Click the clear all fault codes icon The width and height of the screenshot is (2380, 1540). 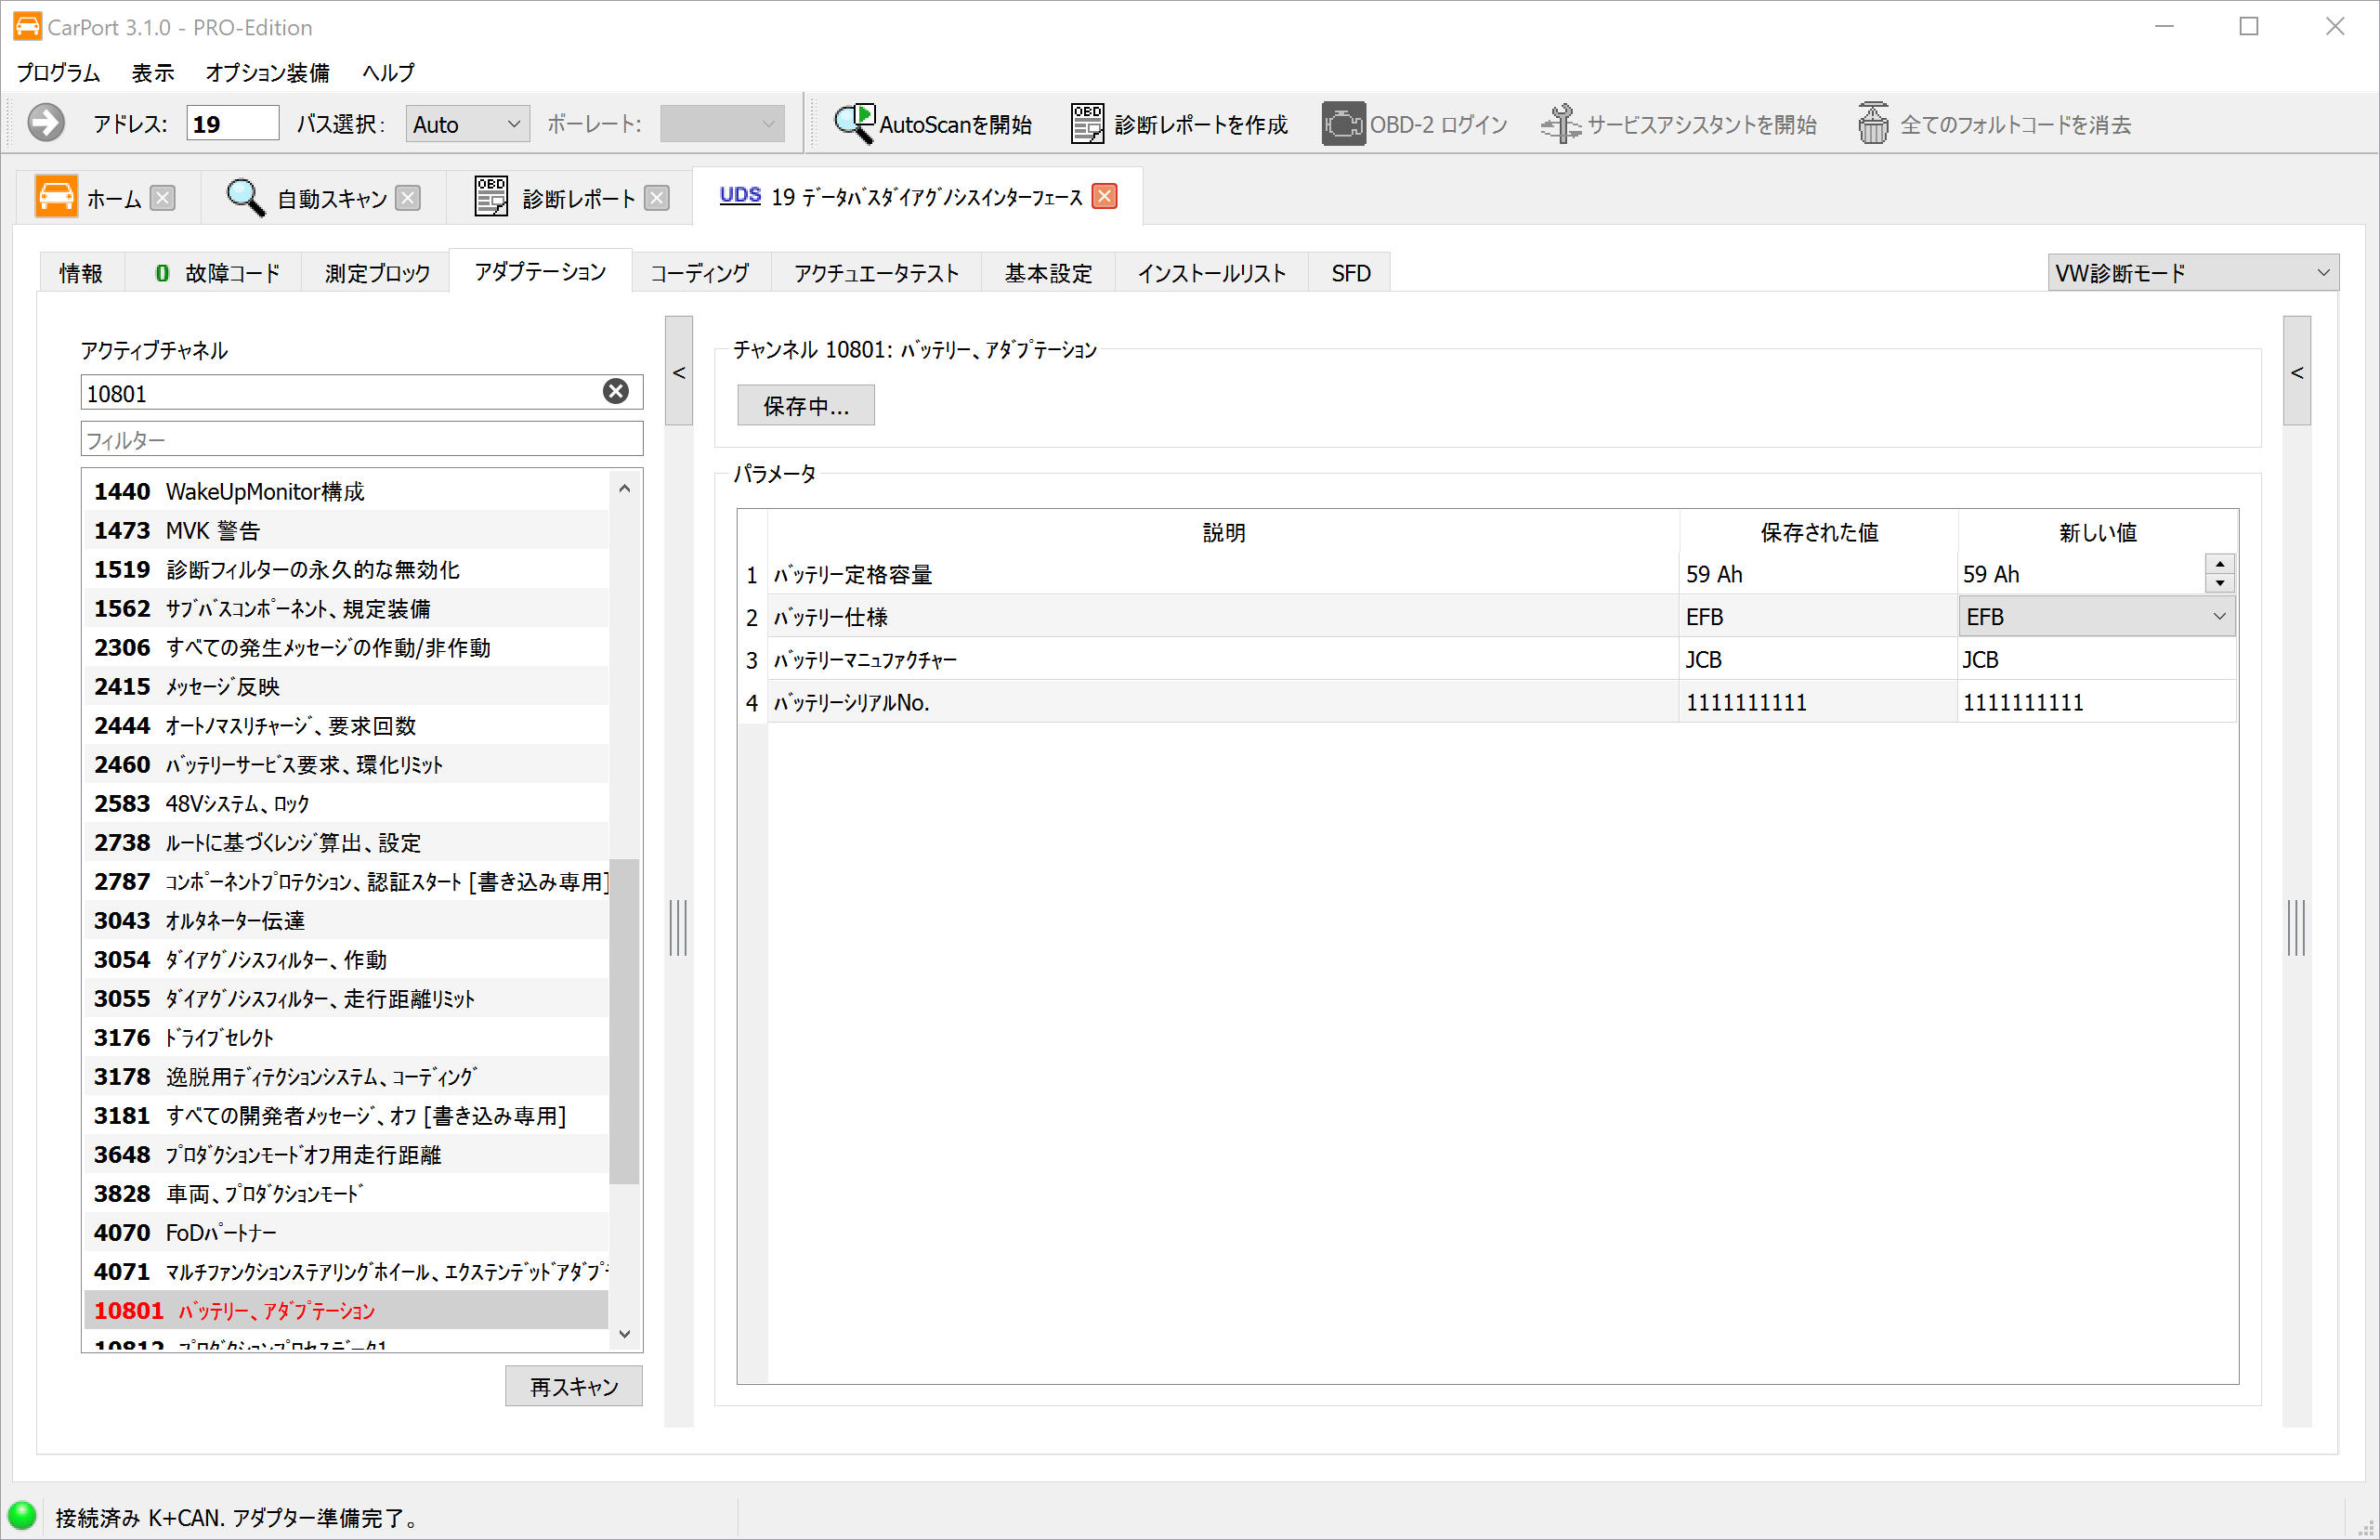click(x=1873, y=124)
